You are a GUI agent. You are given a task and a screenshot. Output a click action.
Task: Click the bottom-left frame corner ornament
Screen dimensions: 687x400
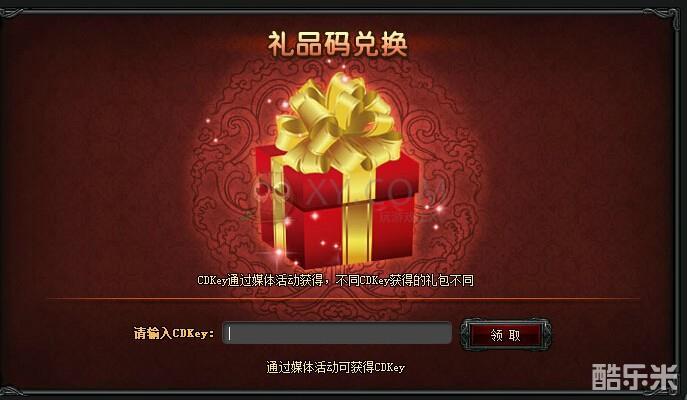point(11,391)
